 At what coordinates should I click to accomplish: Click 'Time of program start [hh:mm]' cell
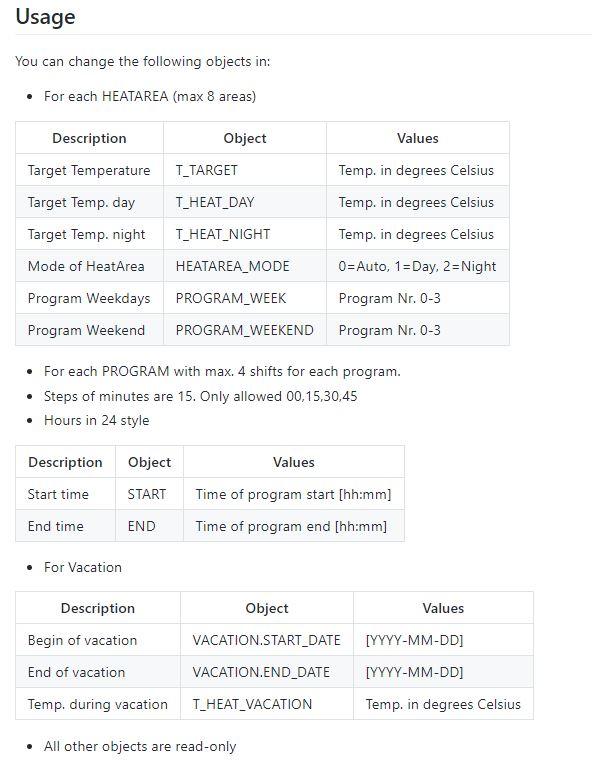pos(294,494)
